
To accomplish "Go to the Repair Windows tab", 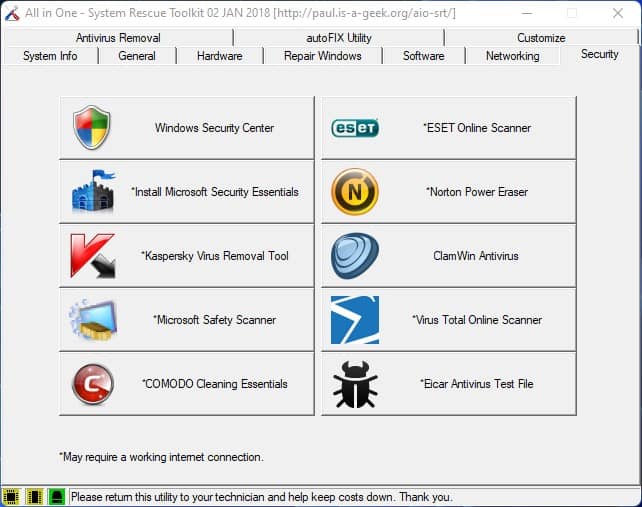I will 323,56.
